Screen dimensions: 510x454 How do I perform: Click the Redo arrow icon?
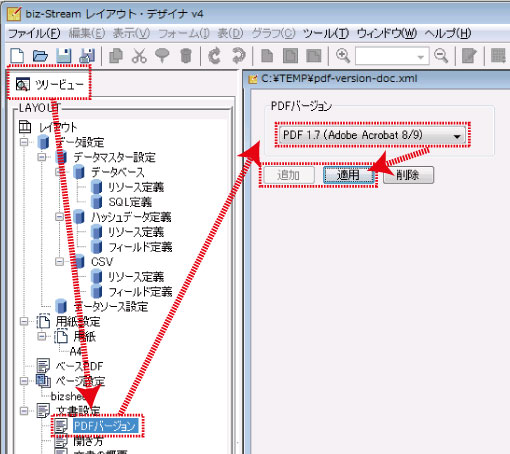click(238, 55)
